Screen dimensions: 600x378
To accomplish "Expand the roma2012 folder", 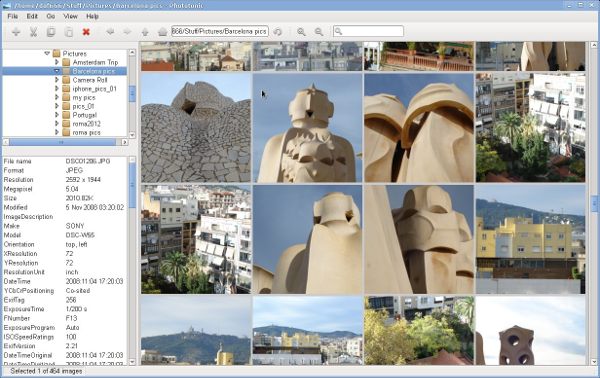I will coord(57,124).
